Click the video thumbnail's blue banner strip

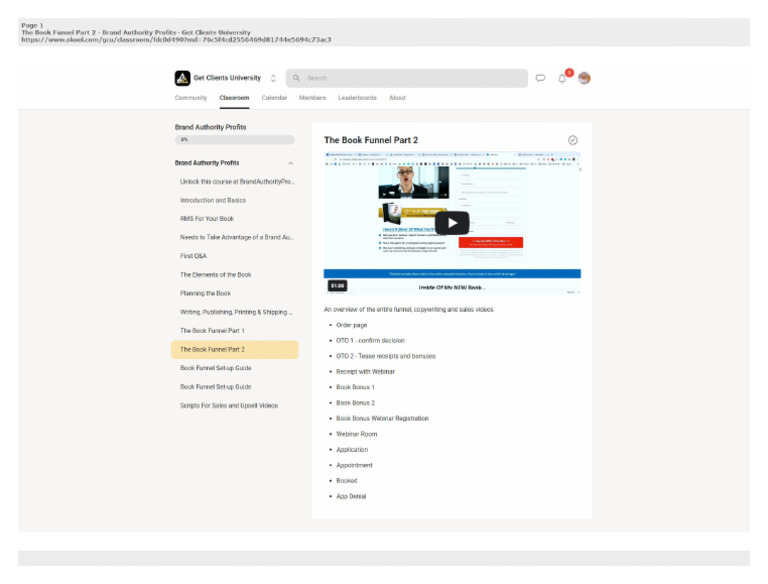pyautogui.click(x=452, y=274)
